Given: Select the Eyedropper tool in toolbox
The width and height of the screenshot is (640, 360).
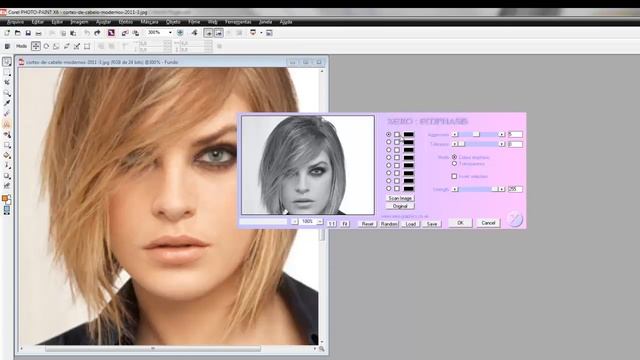Looking at the screenshot, I should [7, 103].
